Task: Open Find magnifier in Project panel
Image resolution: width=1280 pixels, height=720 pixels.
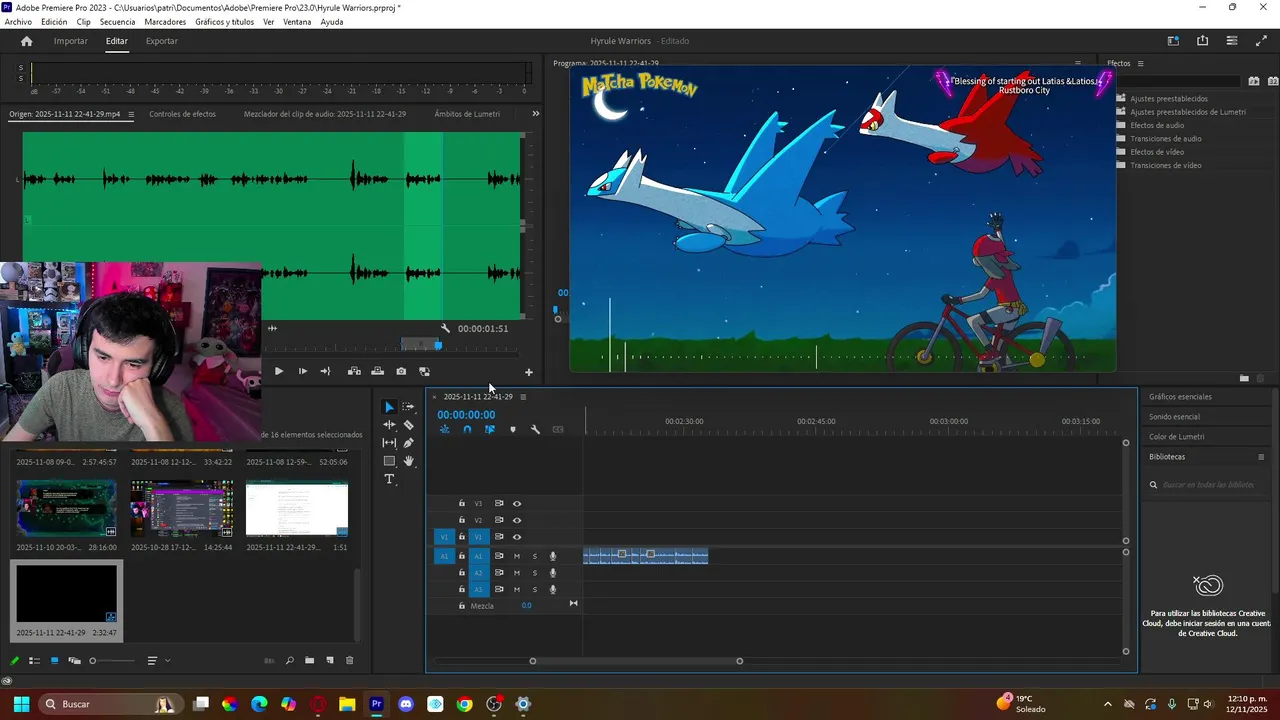Action: [x=290, y=661]
